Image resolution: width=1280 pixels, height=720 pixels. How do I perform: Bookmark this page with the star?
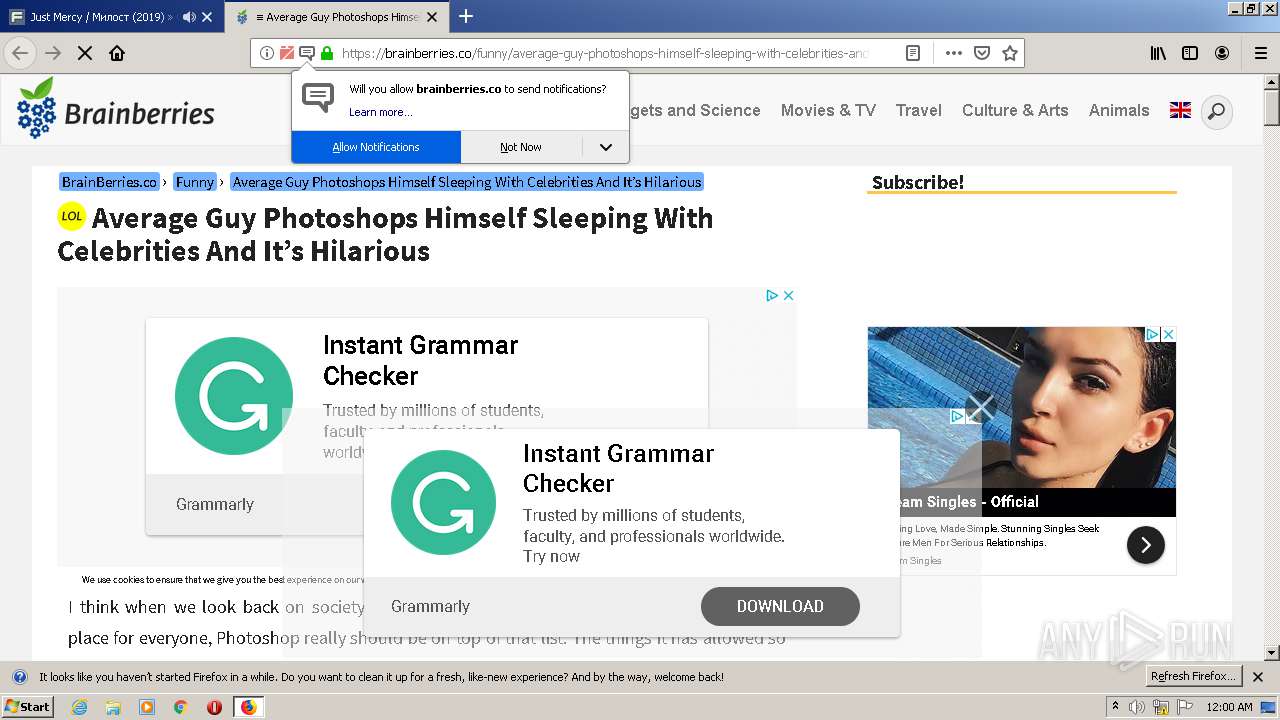(x=1010, y=53)
